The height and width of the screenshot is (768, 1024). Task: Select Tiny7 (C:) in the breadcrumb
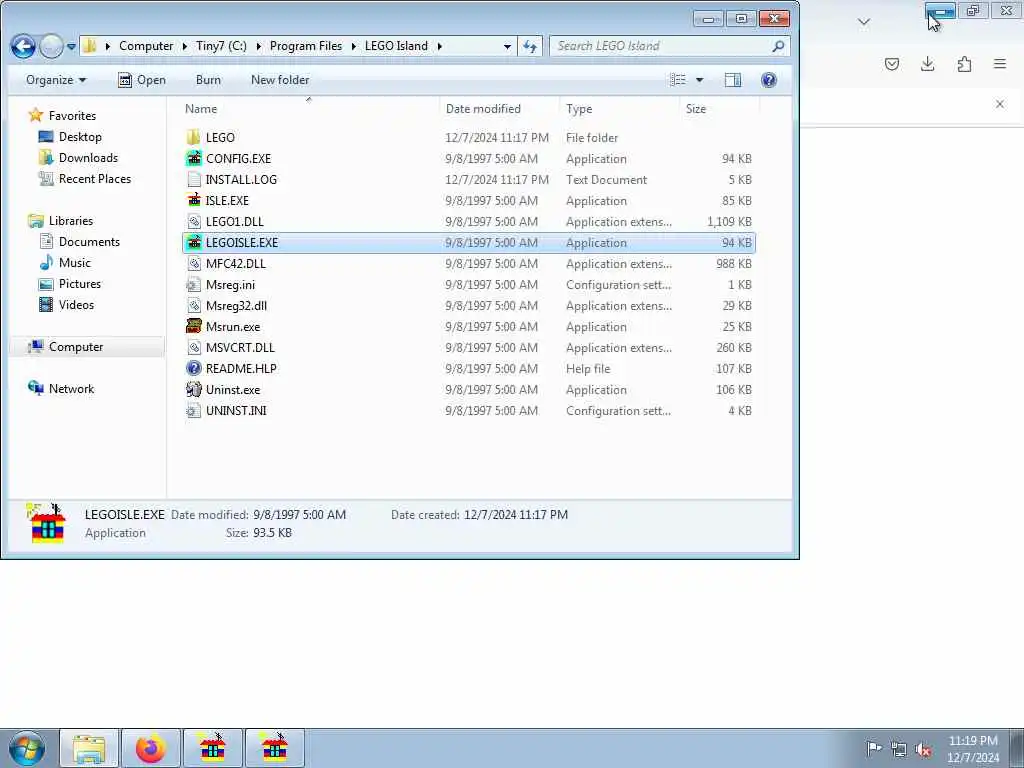click(221, 46)
